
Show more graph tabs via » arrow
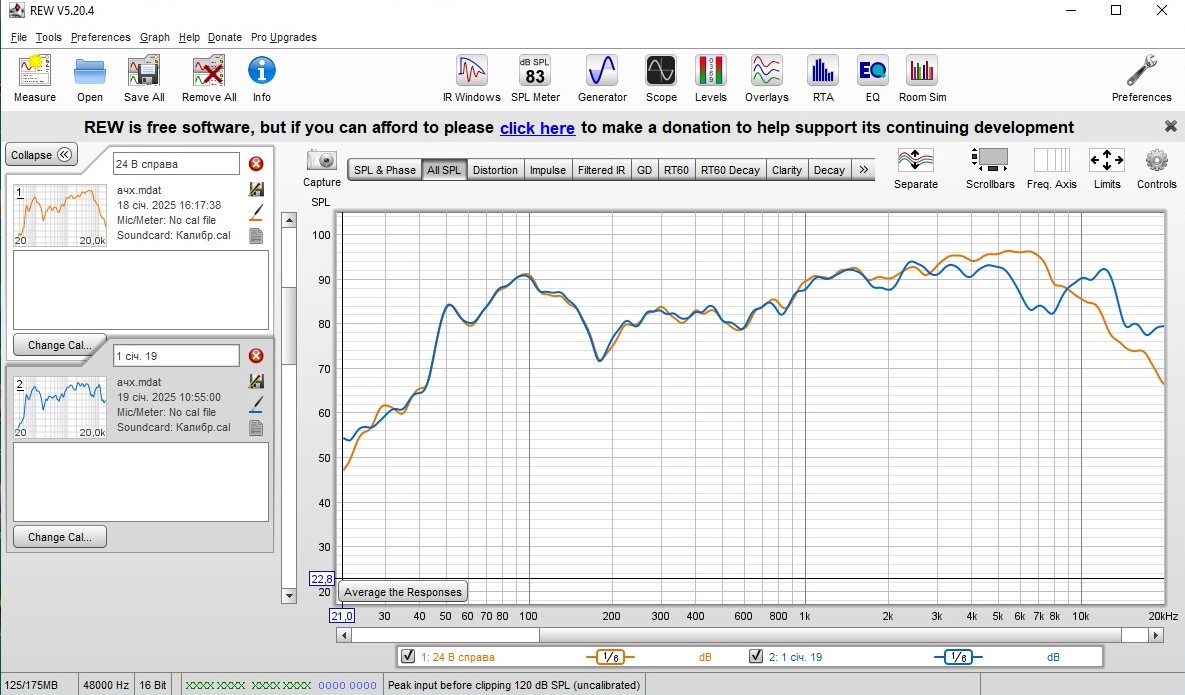863,170
